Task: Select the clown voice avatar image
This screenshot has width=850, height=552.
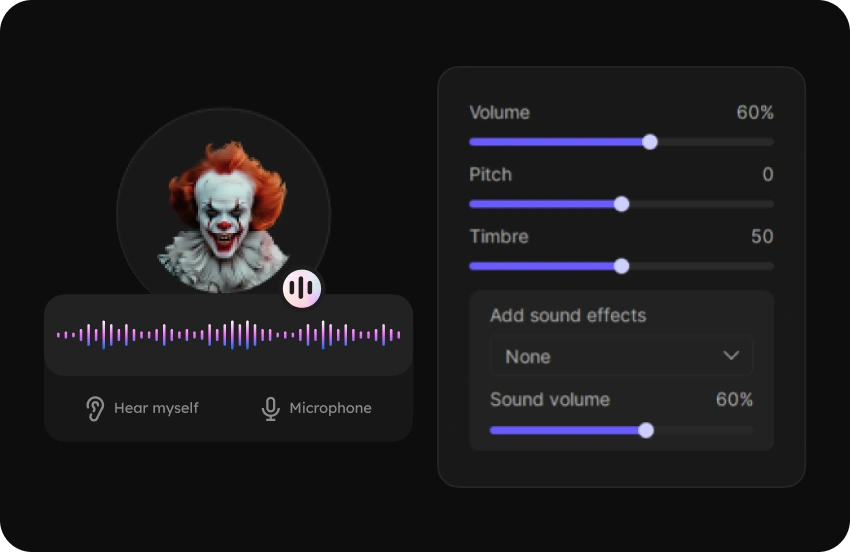Action: pos(224,215)
